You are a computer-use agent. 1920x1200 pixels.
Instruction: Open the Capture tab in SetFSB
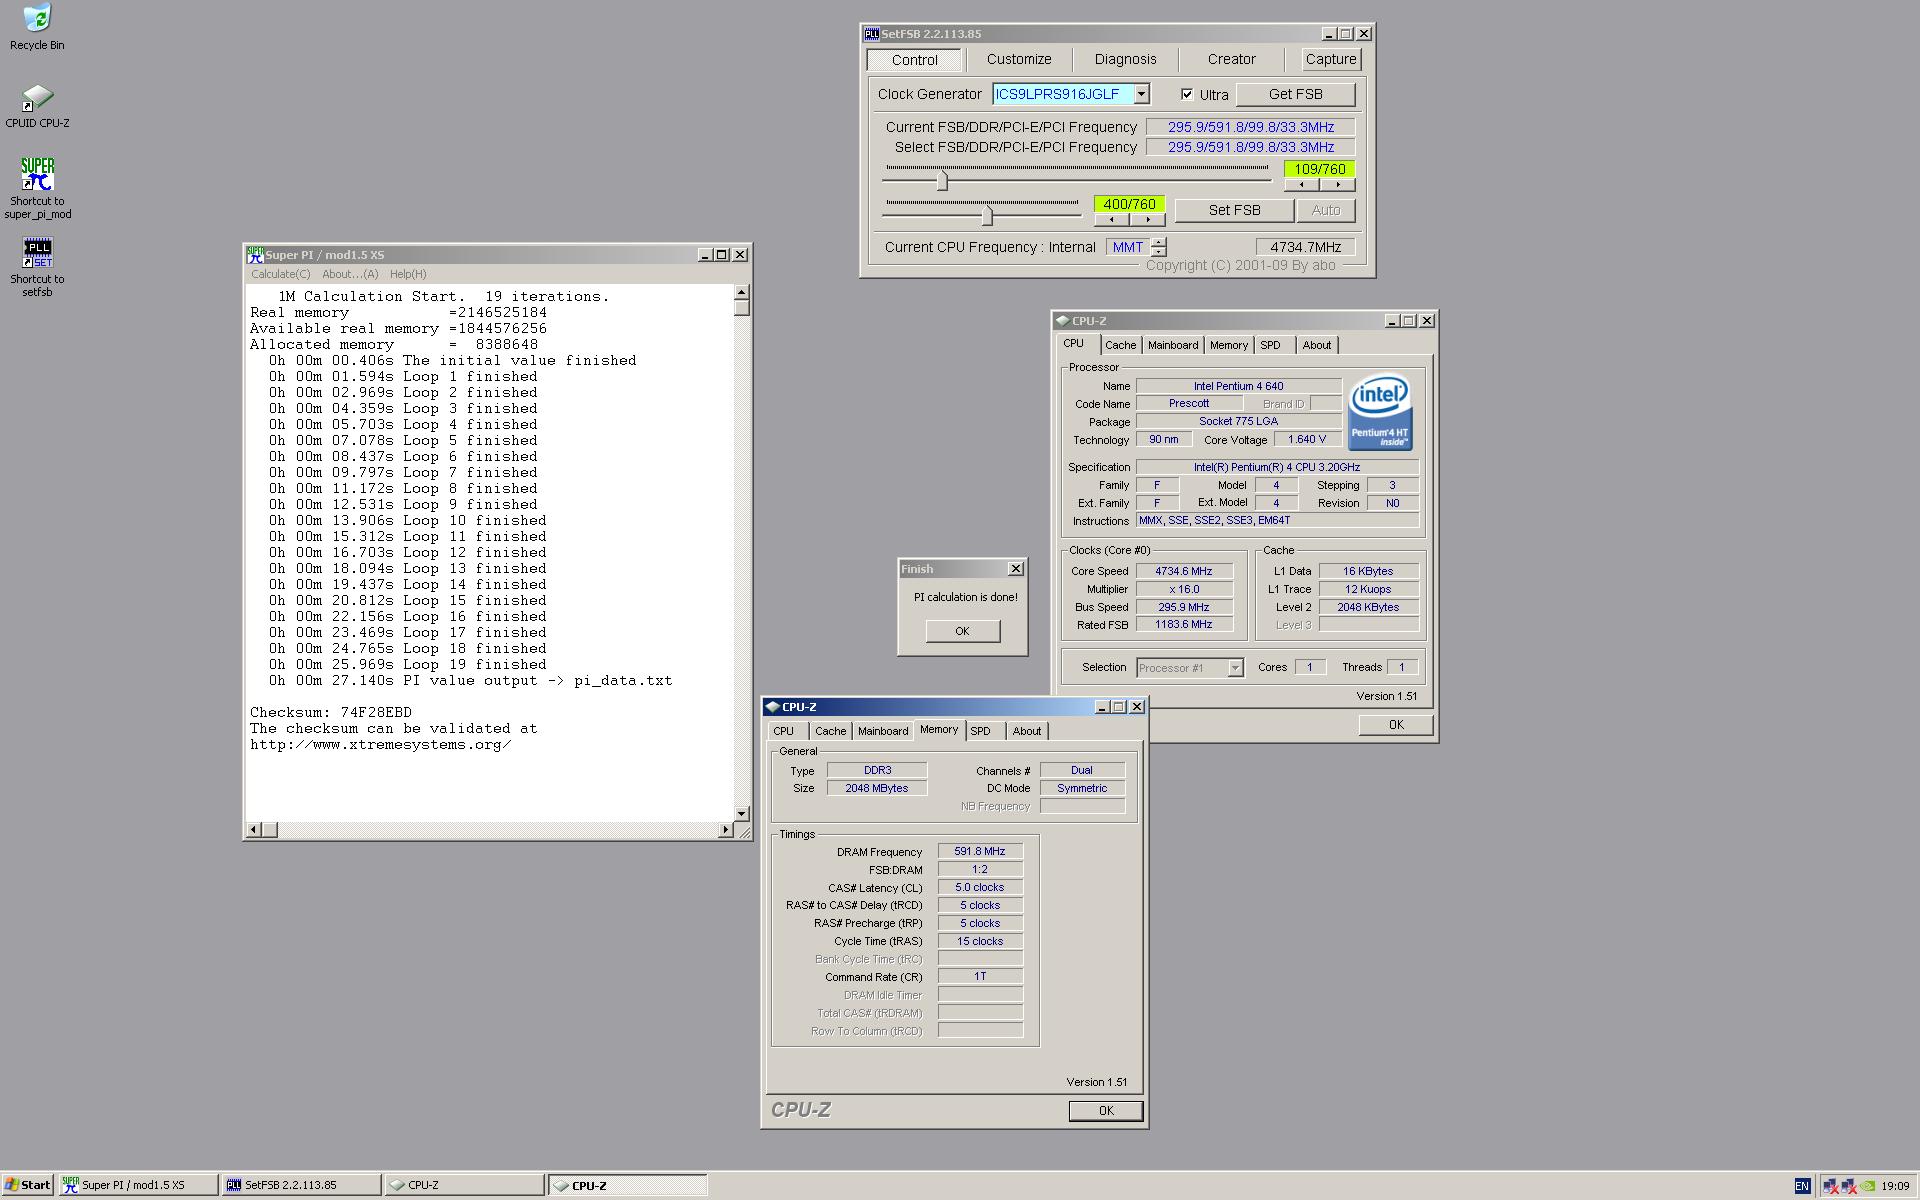(x=1331, y=59)
